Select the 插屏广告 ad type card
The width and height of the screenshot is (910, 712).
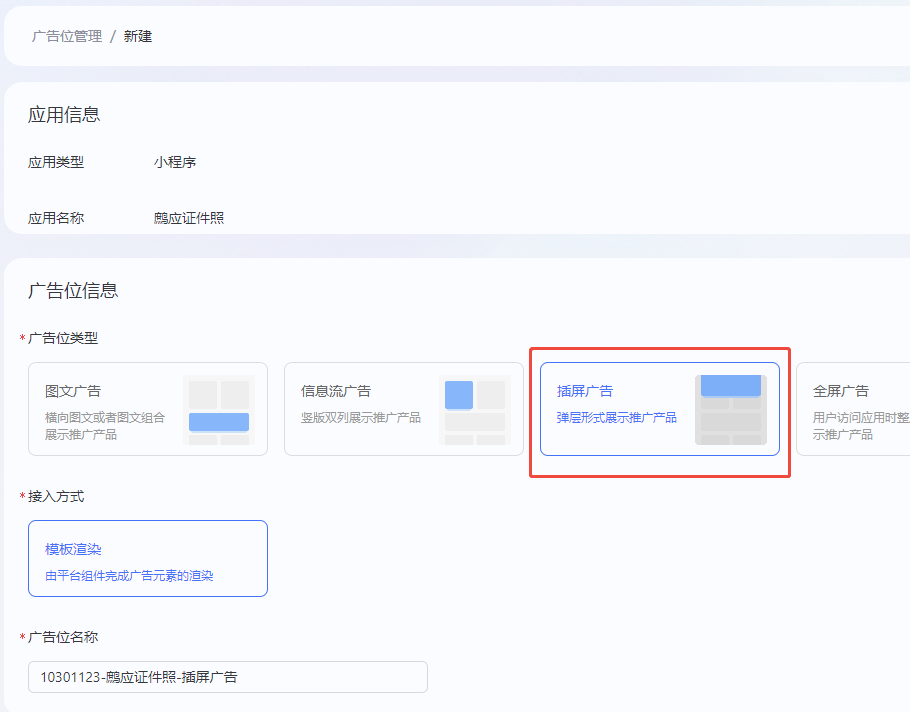660,409
